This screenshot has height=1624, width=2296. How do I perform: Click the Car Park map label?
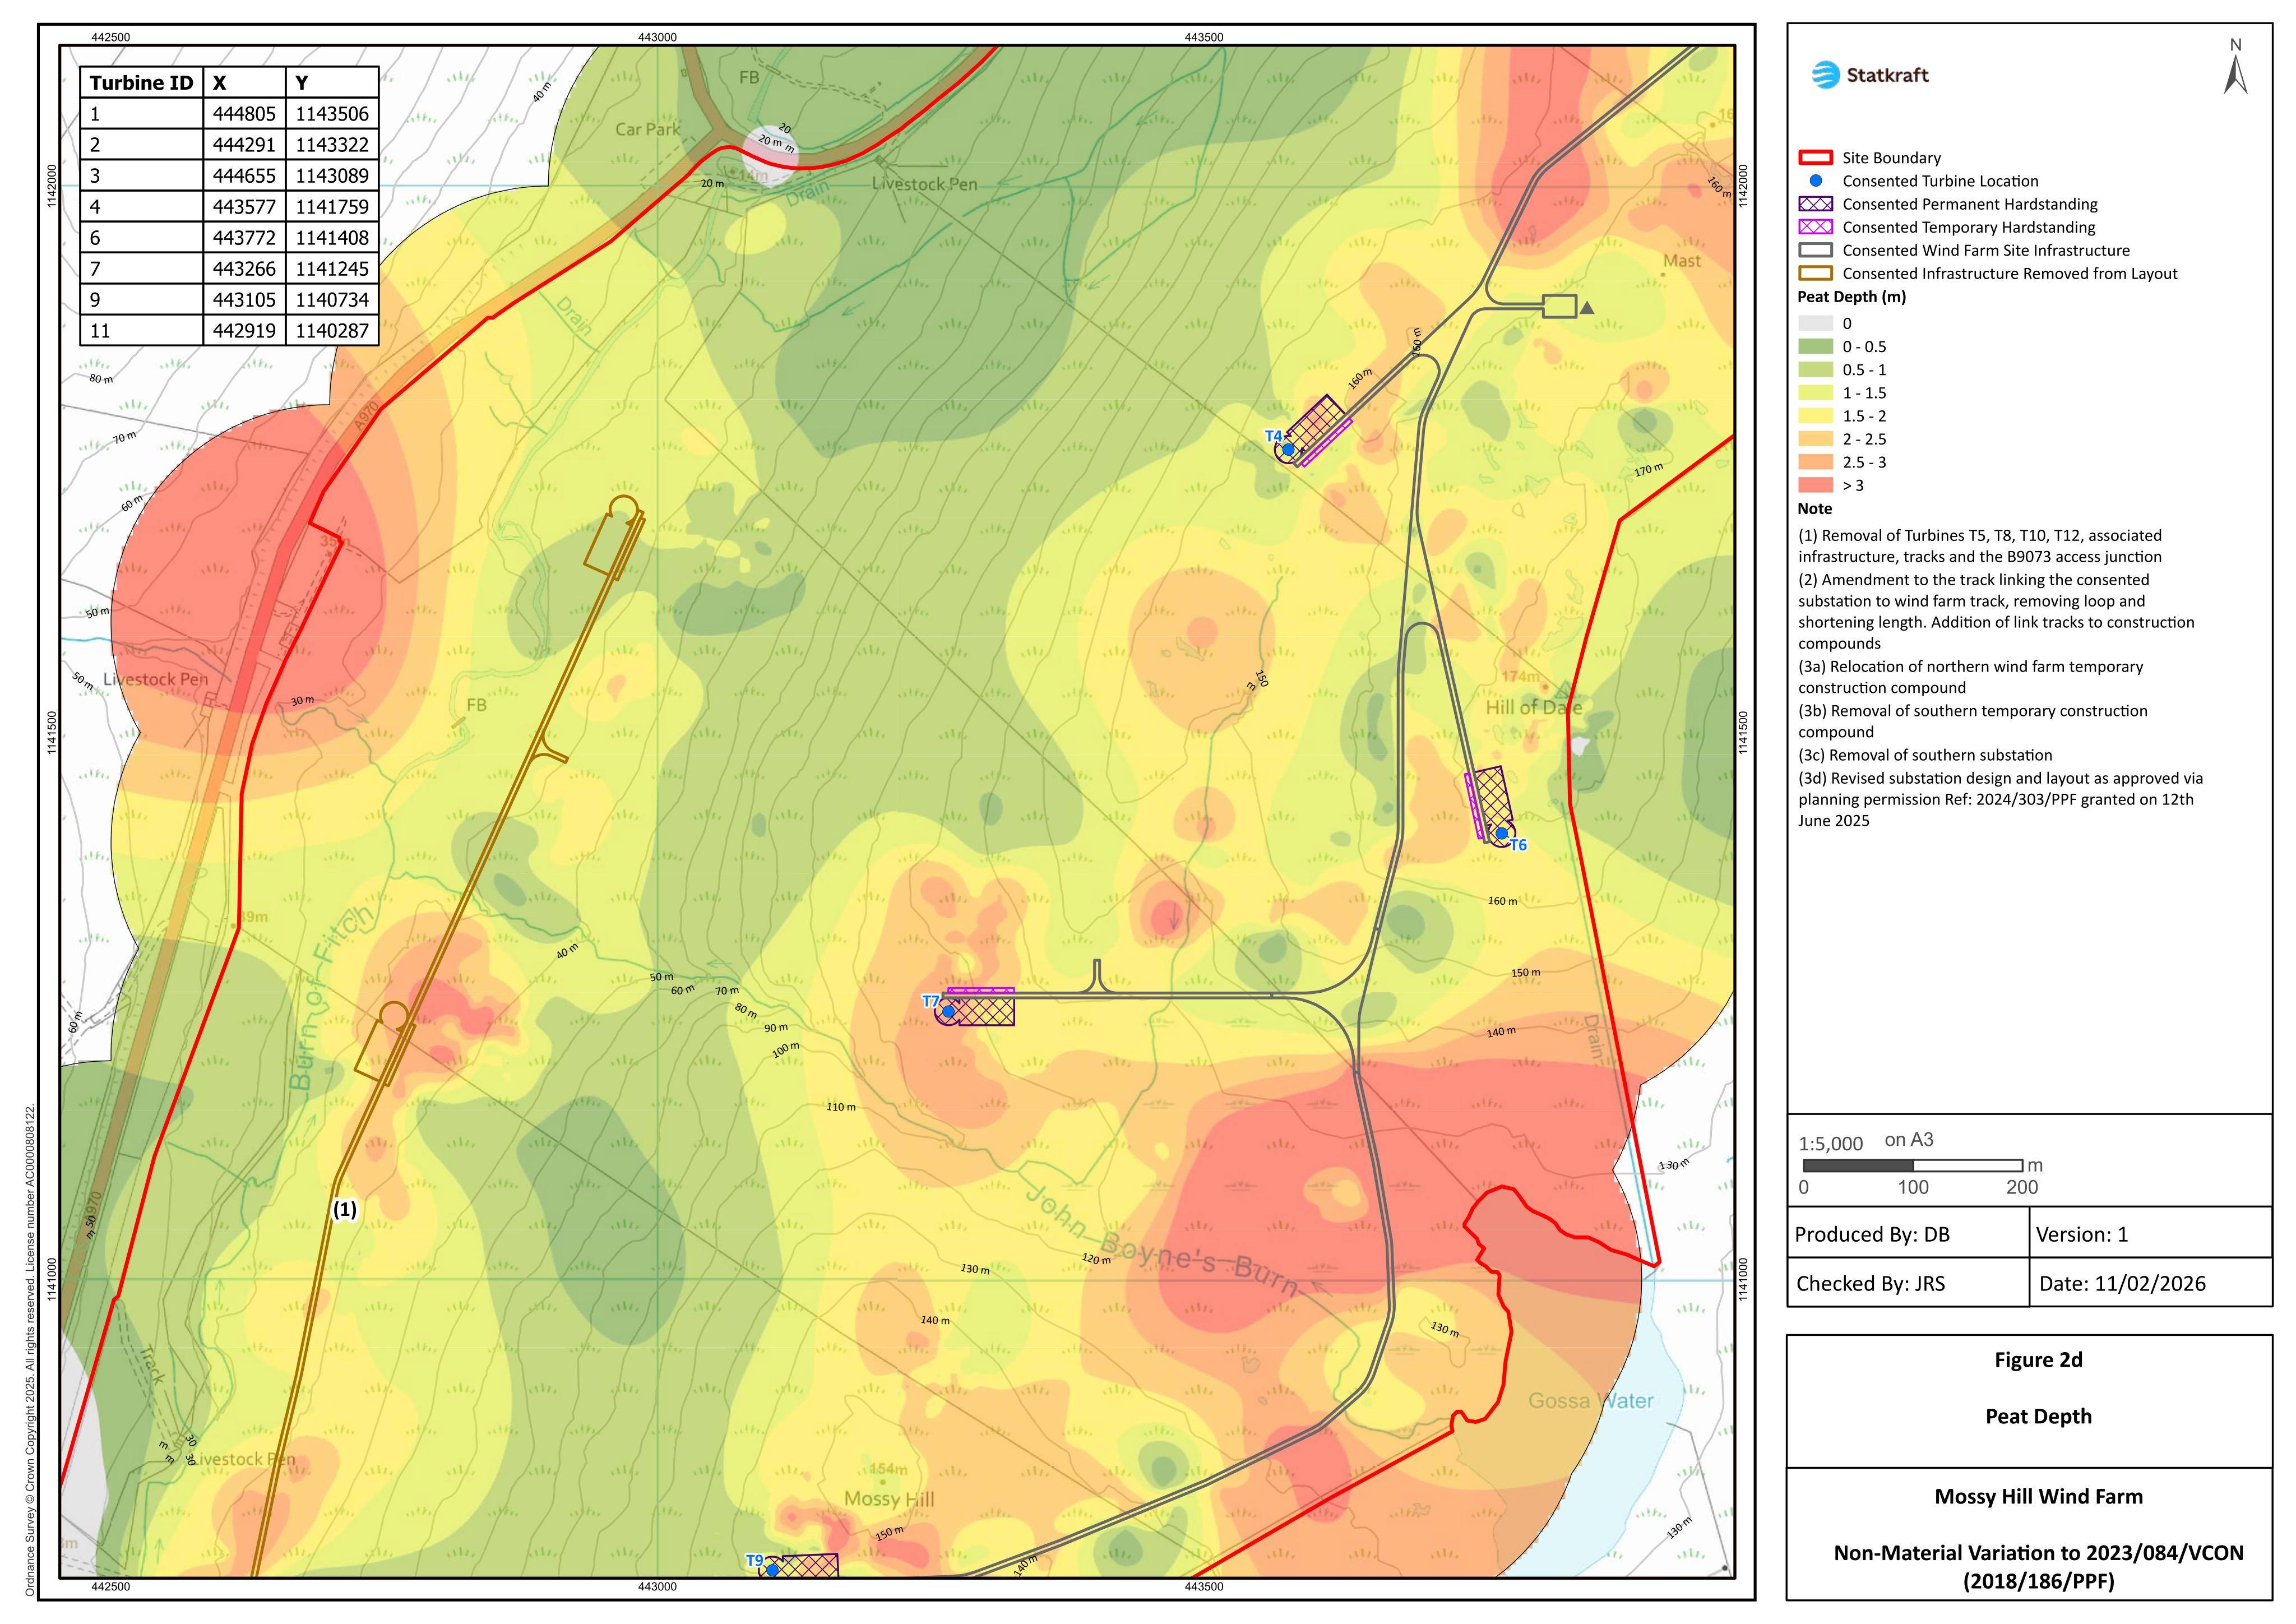click(647, 129)
